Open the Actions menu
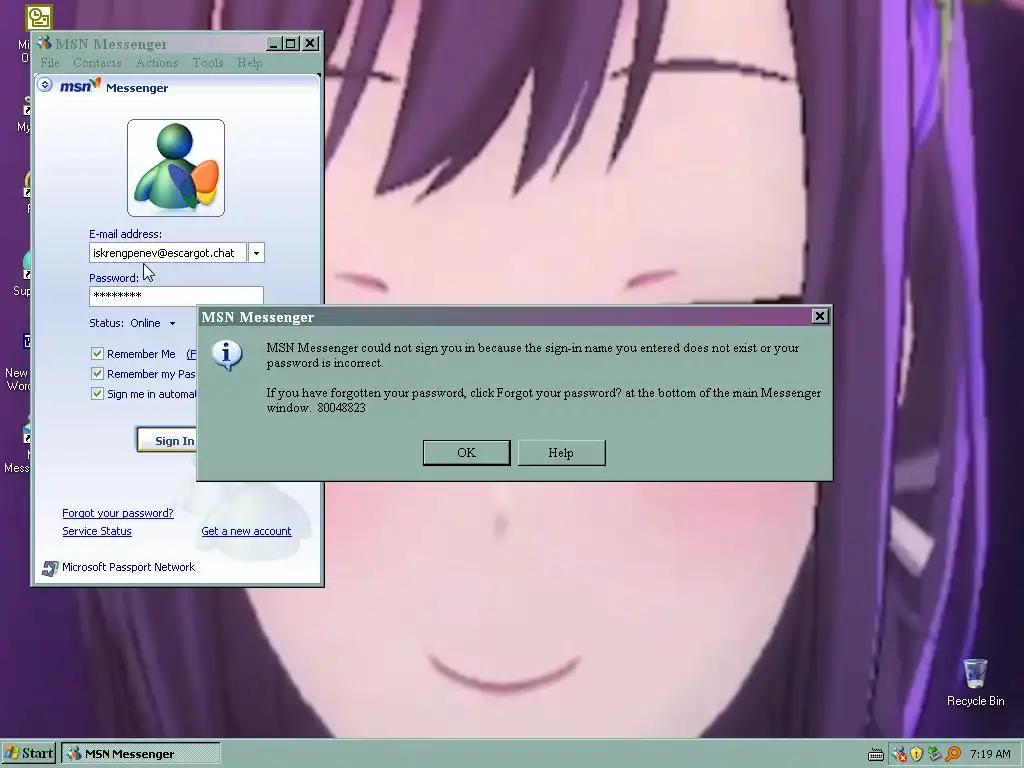 tap(157, 63)
